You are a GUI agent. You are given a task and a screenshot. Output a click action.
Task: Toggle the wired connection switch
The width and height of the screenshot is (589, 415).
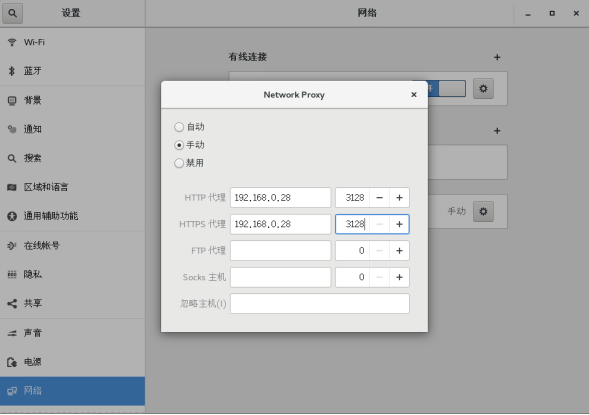coord(439,89)
